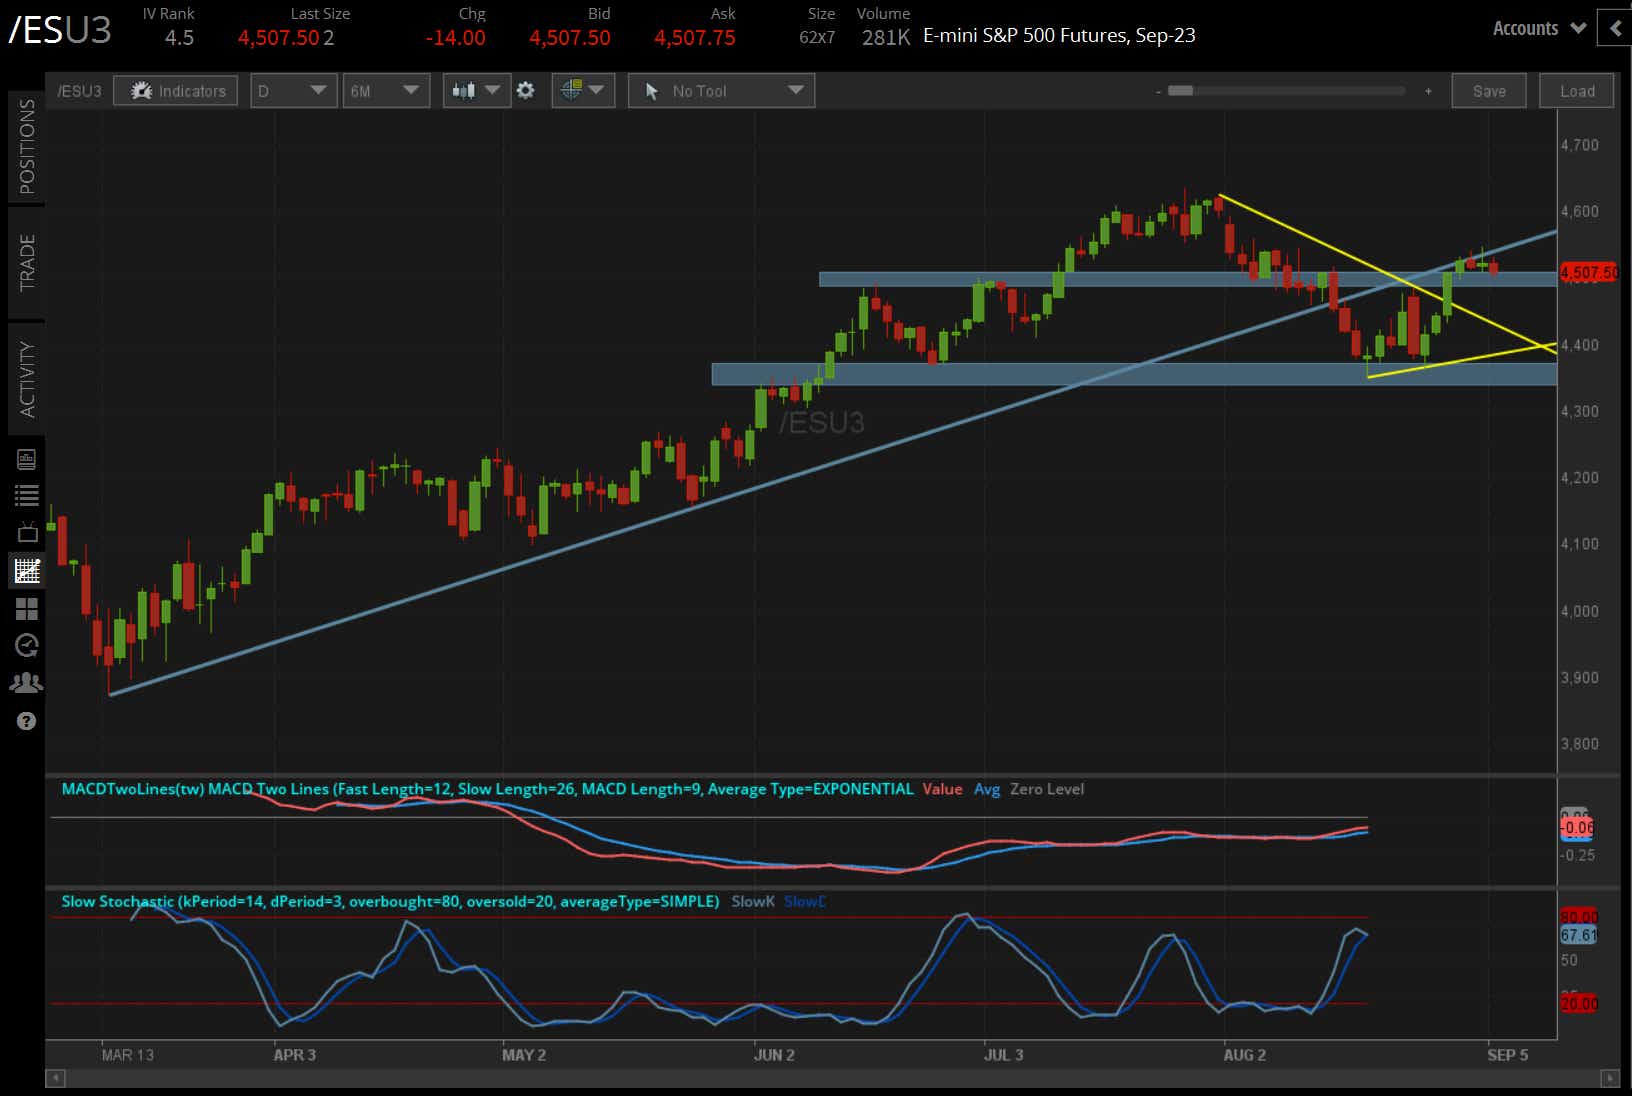Click the Size value 62X7
The width and height of the screenshot is (1632, 1096).
(817, 38)
